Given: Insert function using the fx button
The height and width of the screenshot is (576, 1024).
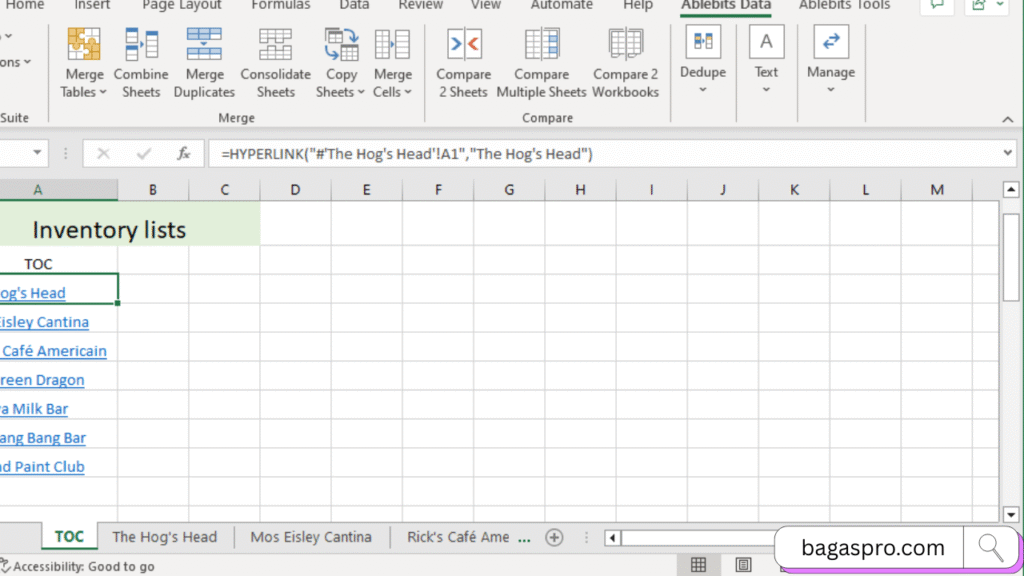Looking at the screenshot, I should pyautogui.click(x=184, y=154).
